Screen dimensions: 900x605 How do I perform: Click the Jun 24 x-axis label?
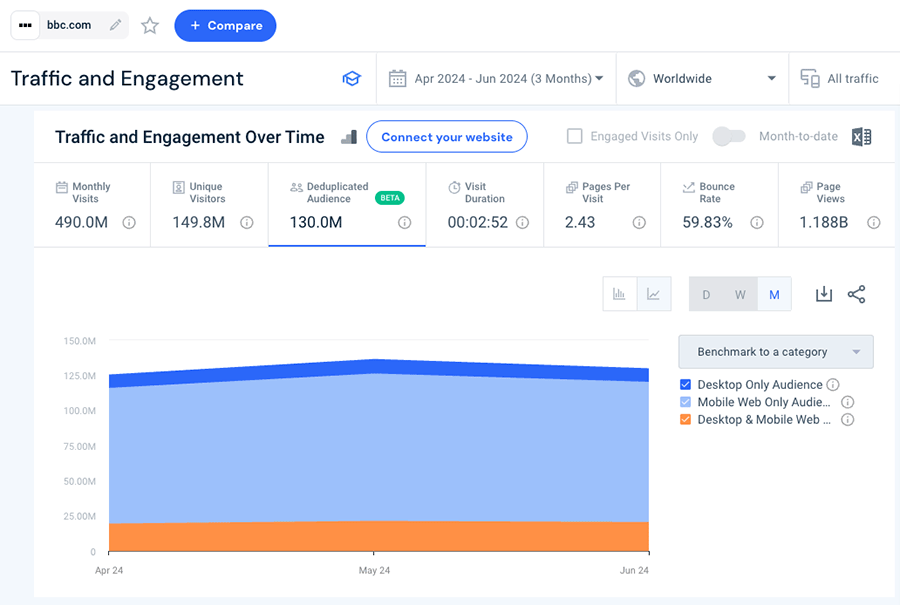pos(634,570)
